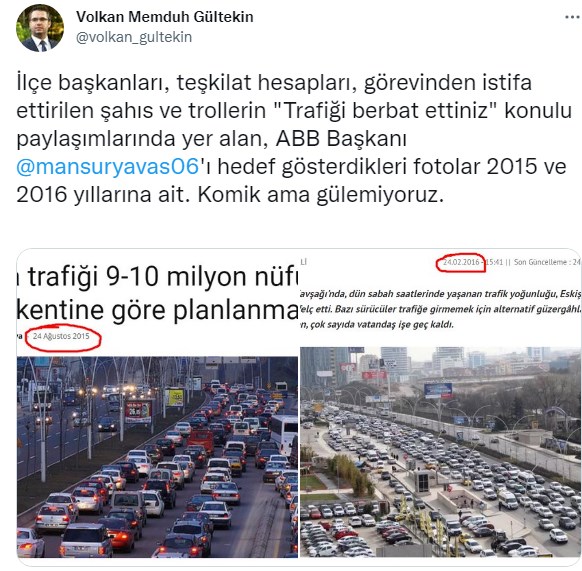
Task: Follow the @mansuryavas06 mention link
Action: tap(108, 166)
